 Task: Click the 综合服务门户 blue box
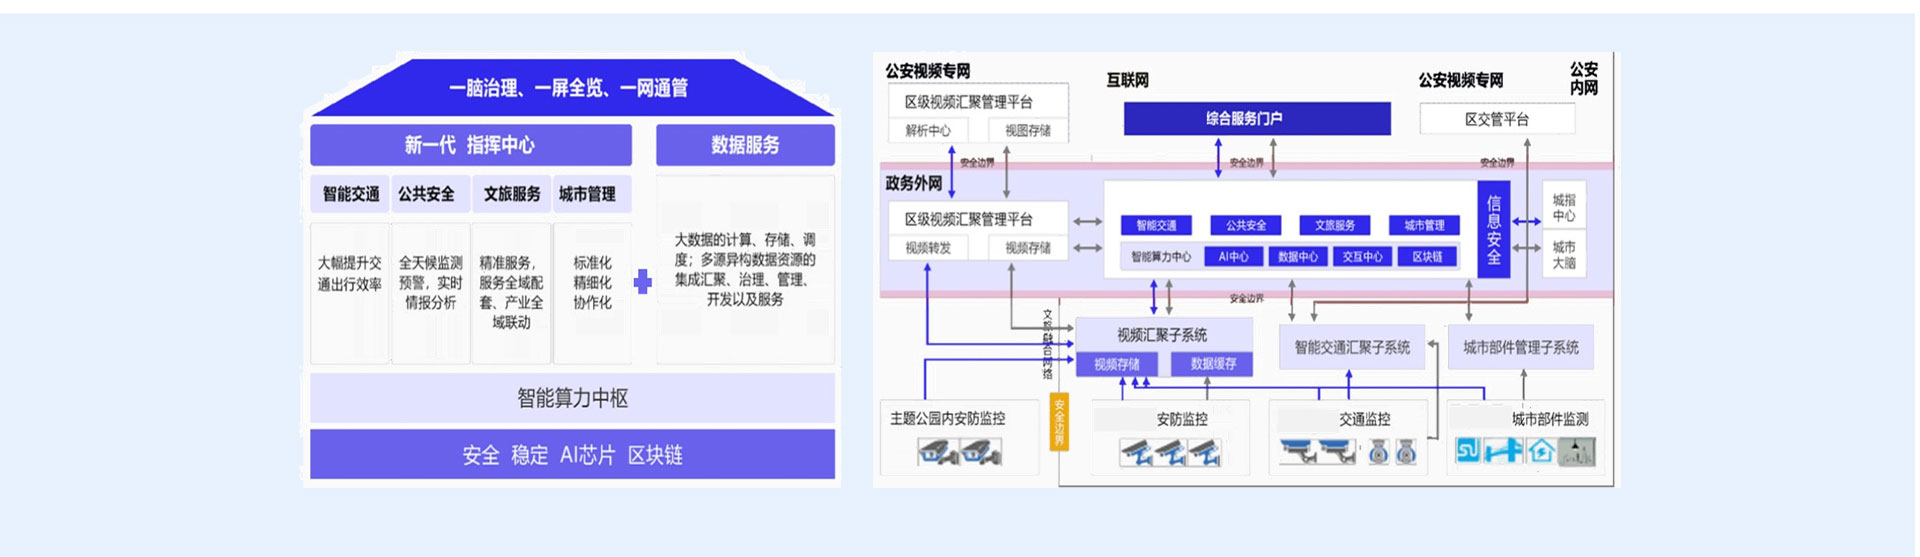coord(1257,118)
